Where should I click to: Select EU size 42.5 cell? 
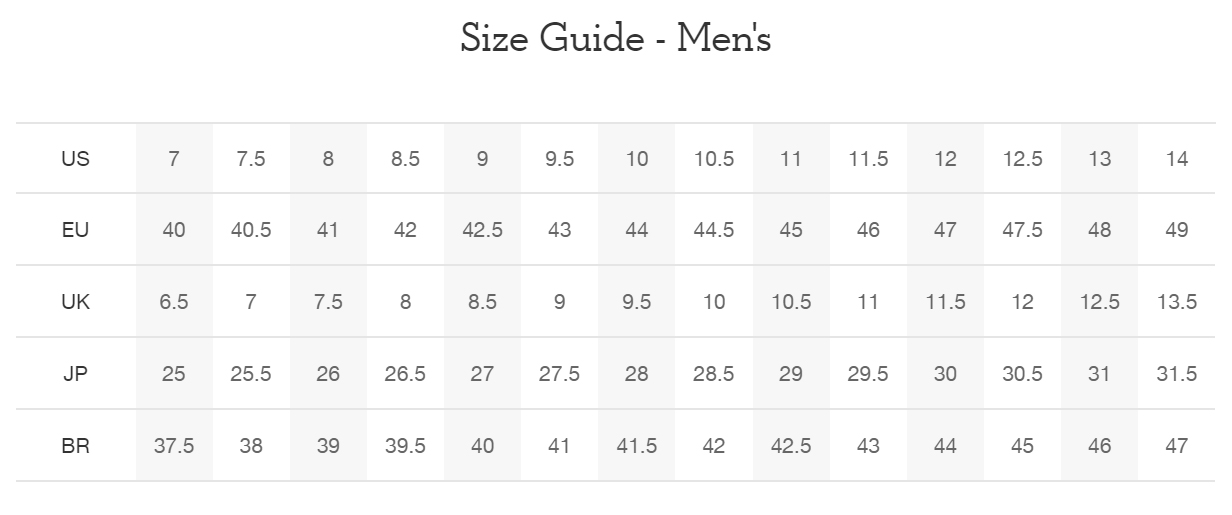(482, 230)
